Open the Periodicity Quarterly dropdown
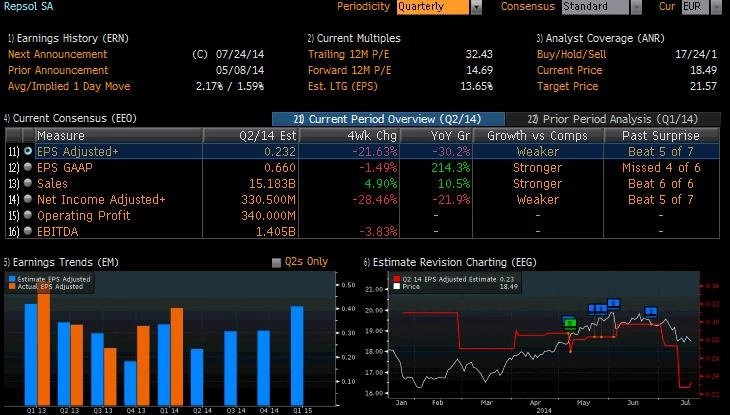The image size is (730, 415). (433, 7)
